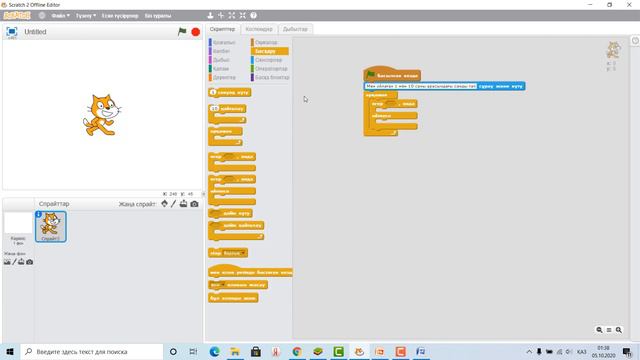
Task: Select the Motion blocks category
Action: [223, 42]
